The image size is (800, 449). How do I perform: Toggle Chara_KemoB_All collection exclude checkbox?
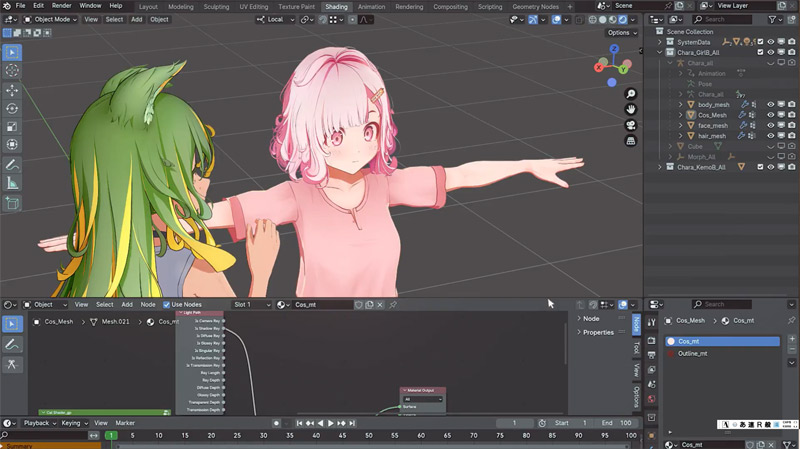[760, 167]
